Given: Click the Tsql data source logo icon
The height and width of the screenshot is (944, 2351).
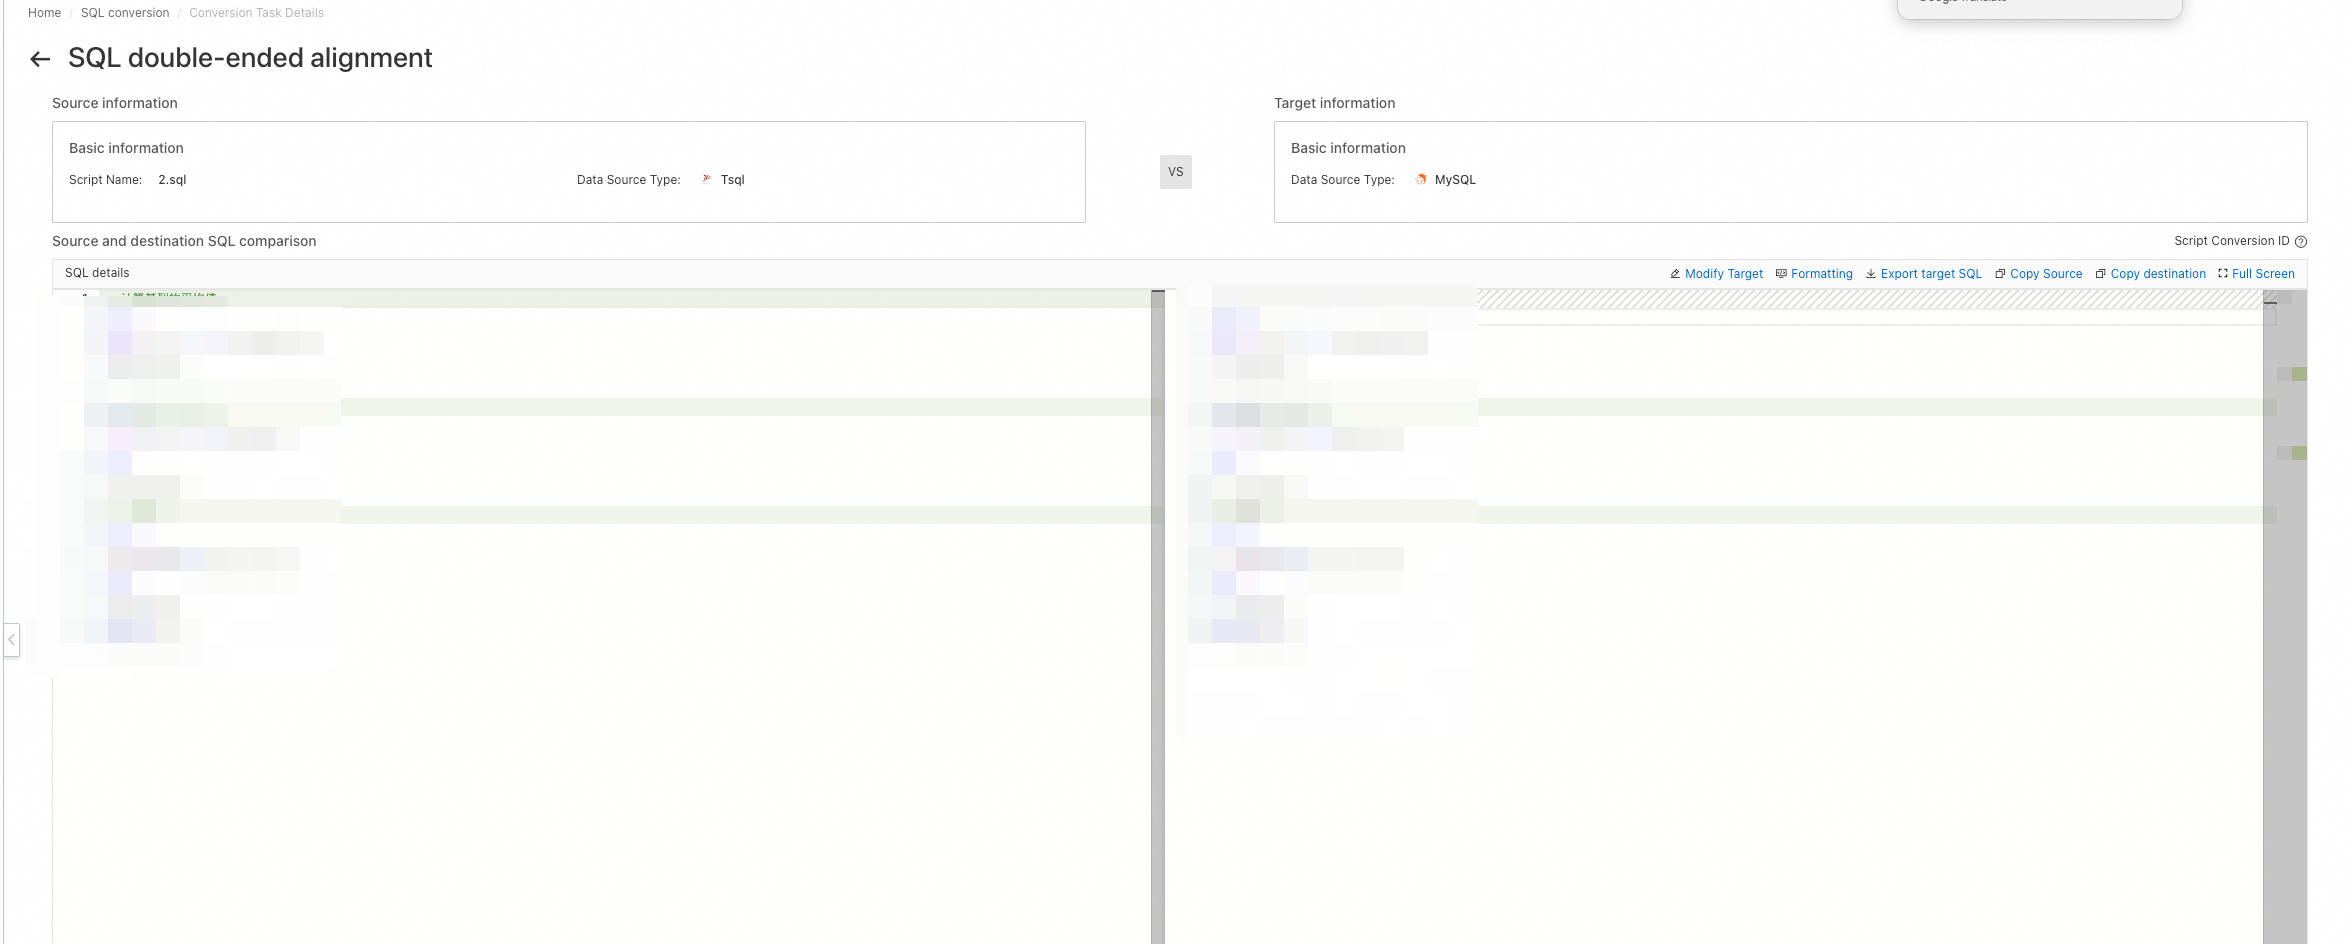Looking at the screenshot, I should click(707, 179).
